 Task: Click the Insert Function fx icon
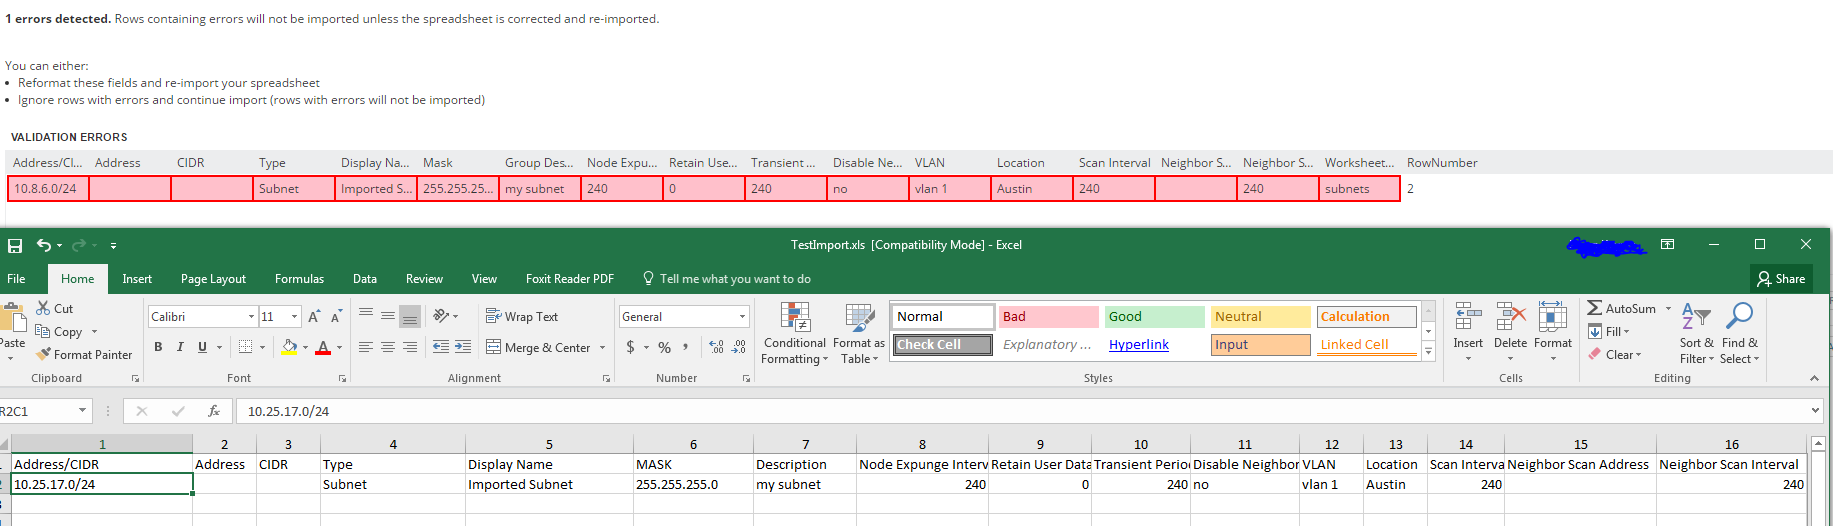(213, 411)
